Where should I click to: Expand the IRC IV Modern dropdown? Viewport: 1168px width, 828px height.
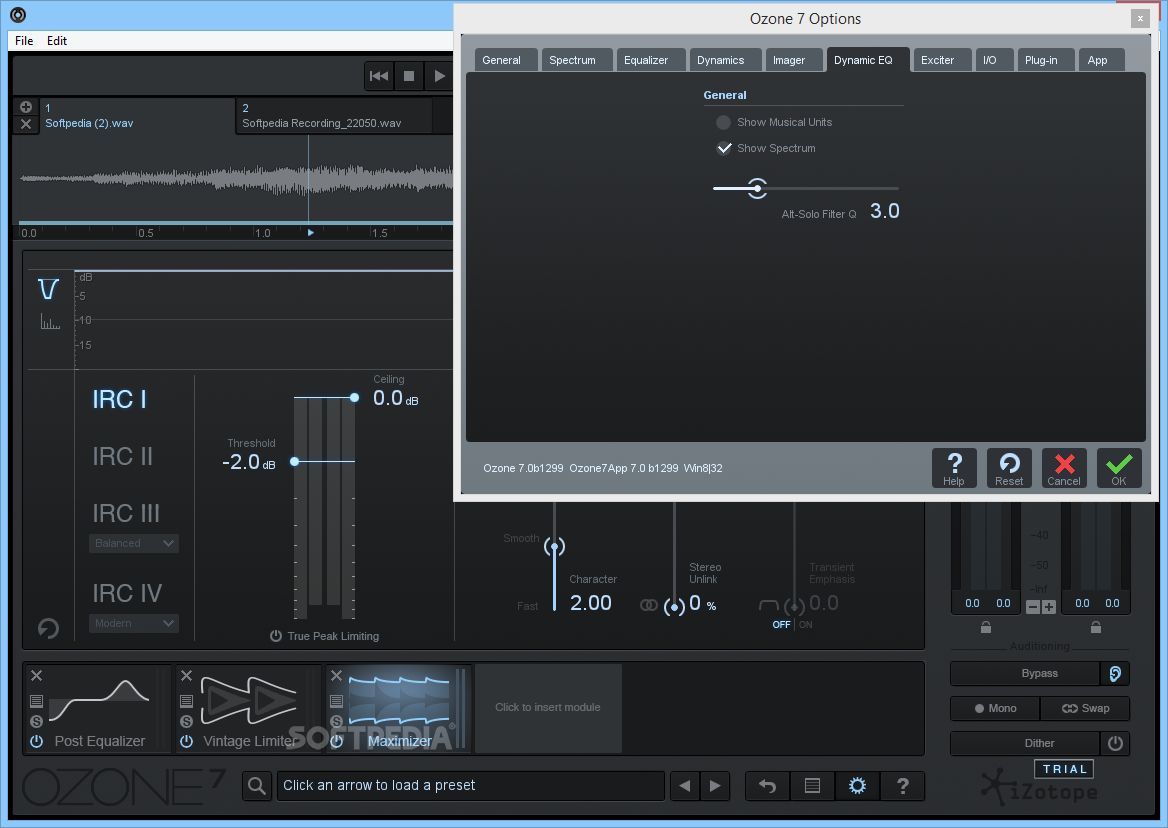click(x=134, y=623)
